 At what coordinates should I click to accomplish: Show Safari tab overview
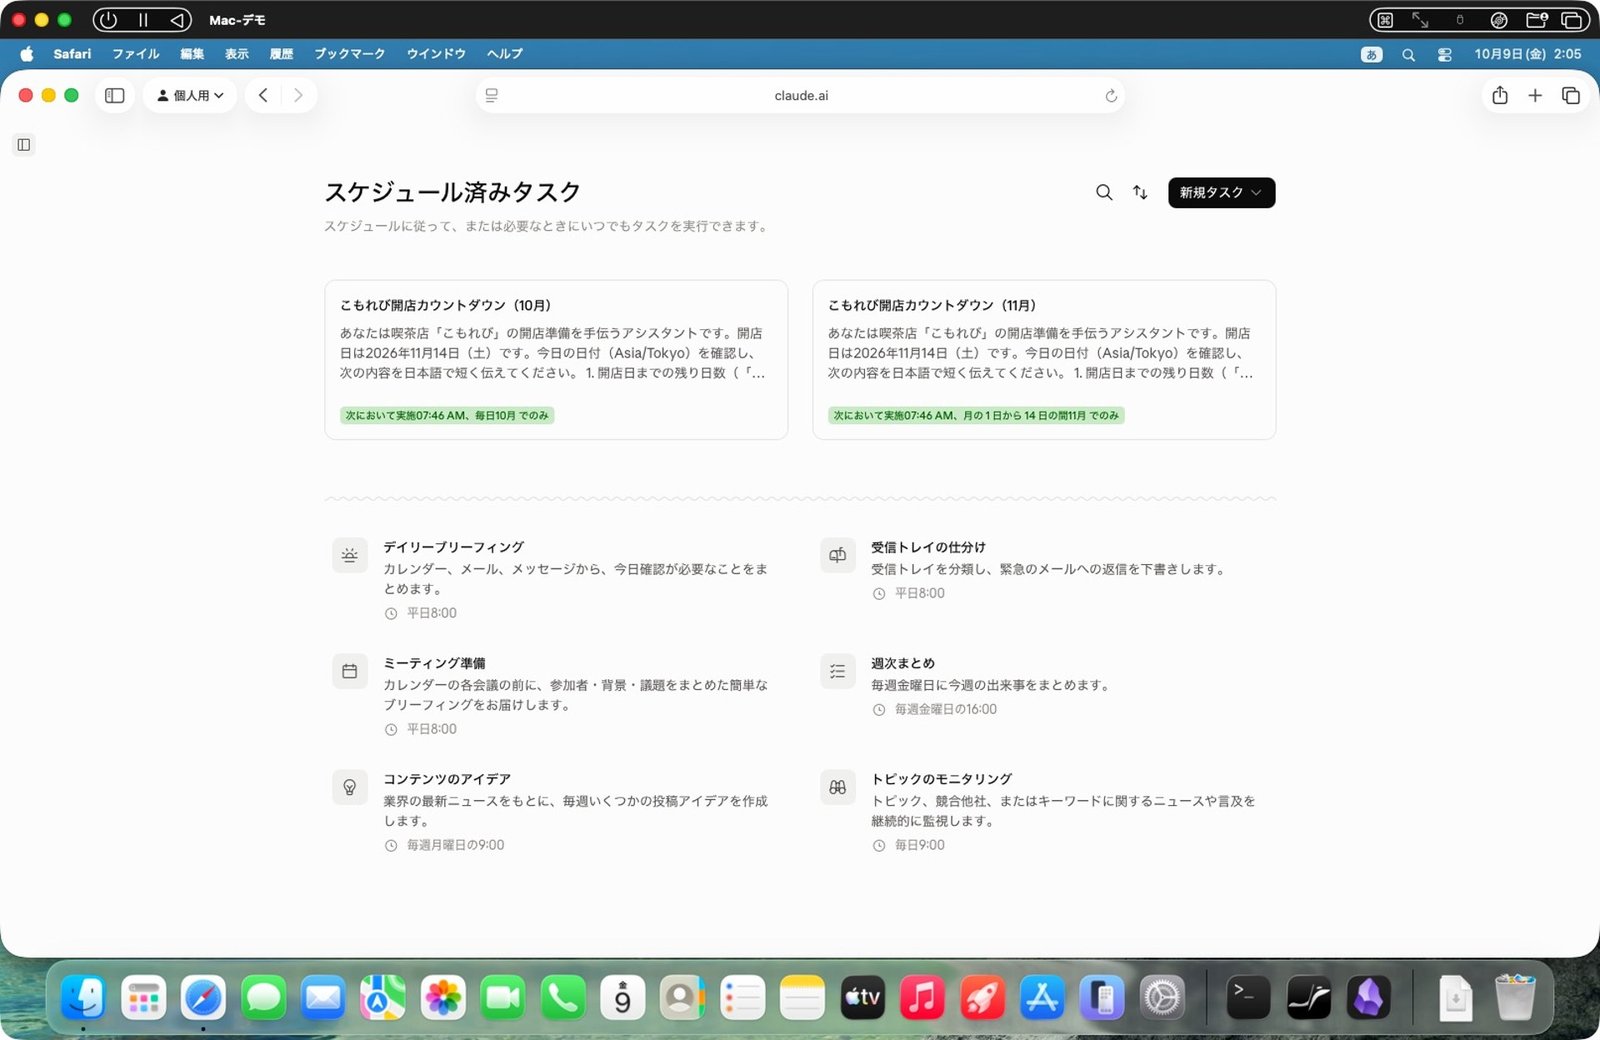[x=1571, y=95]
